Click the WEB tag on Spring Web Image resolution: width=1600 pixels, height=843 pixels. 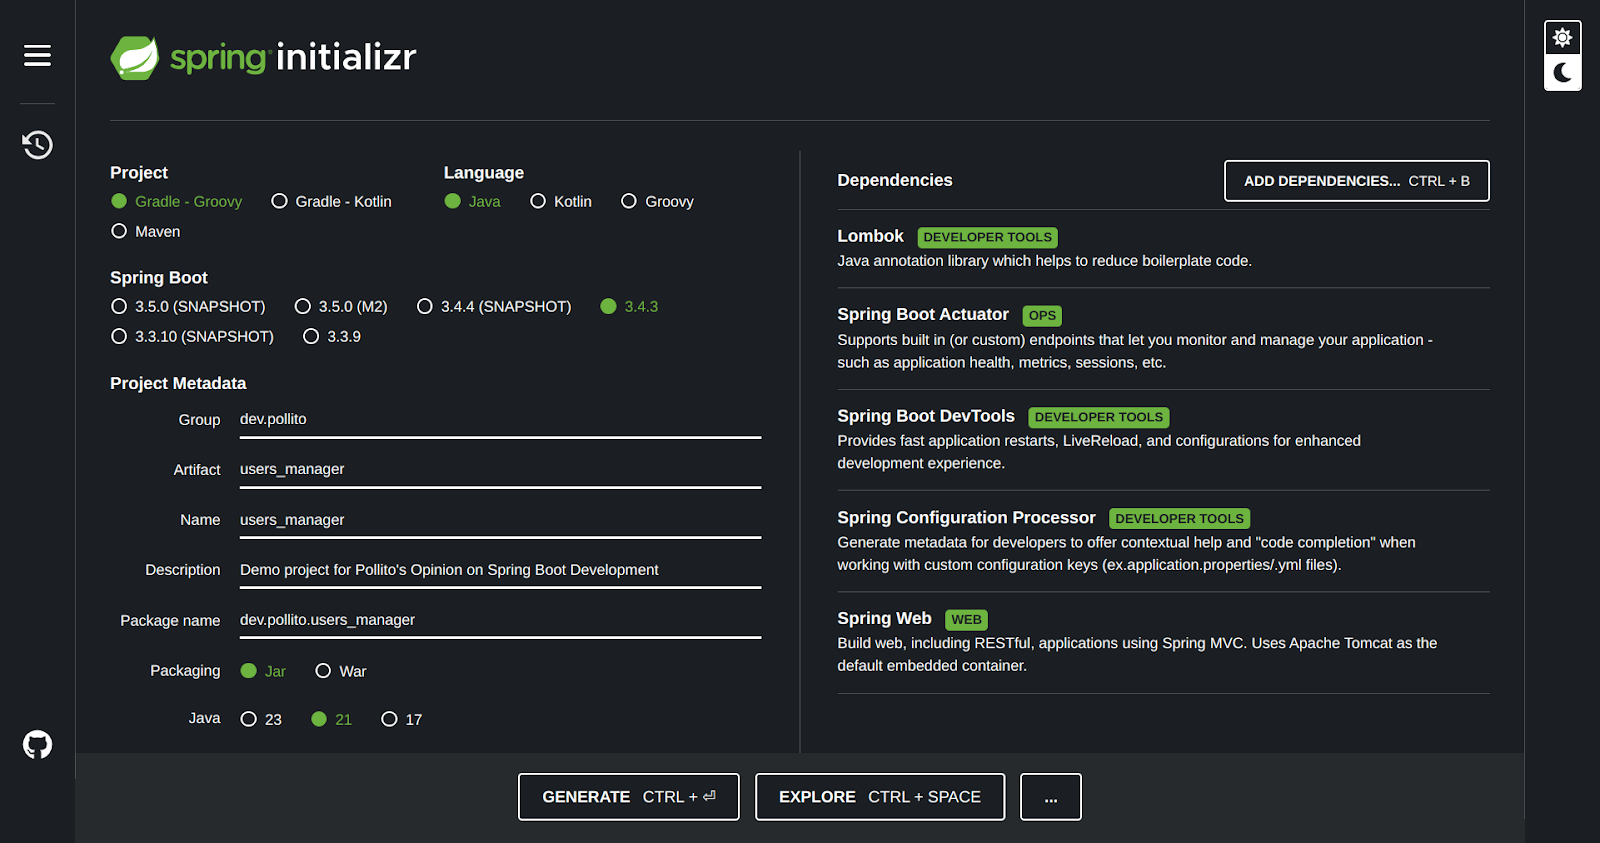[x=966, y=620]
